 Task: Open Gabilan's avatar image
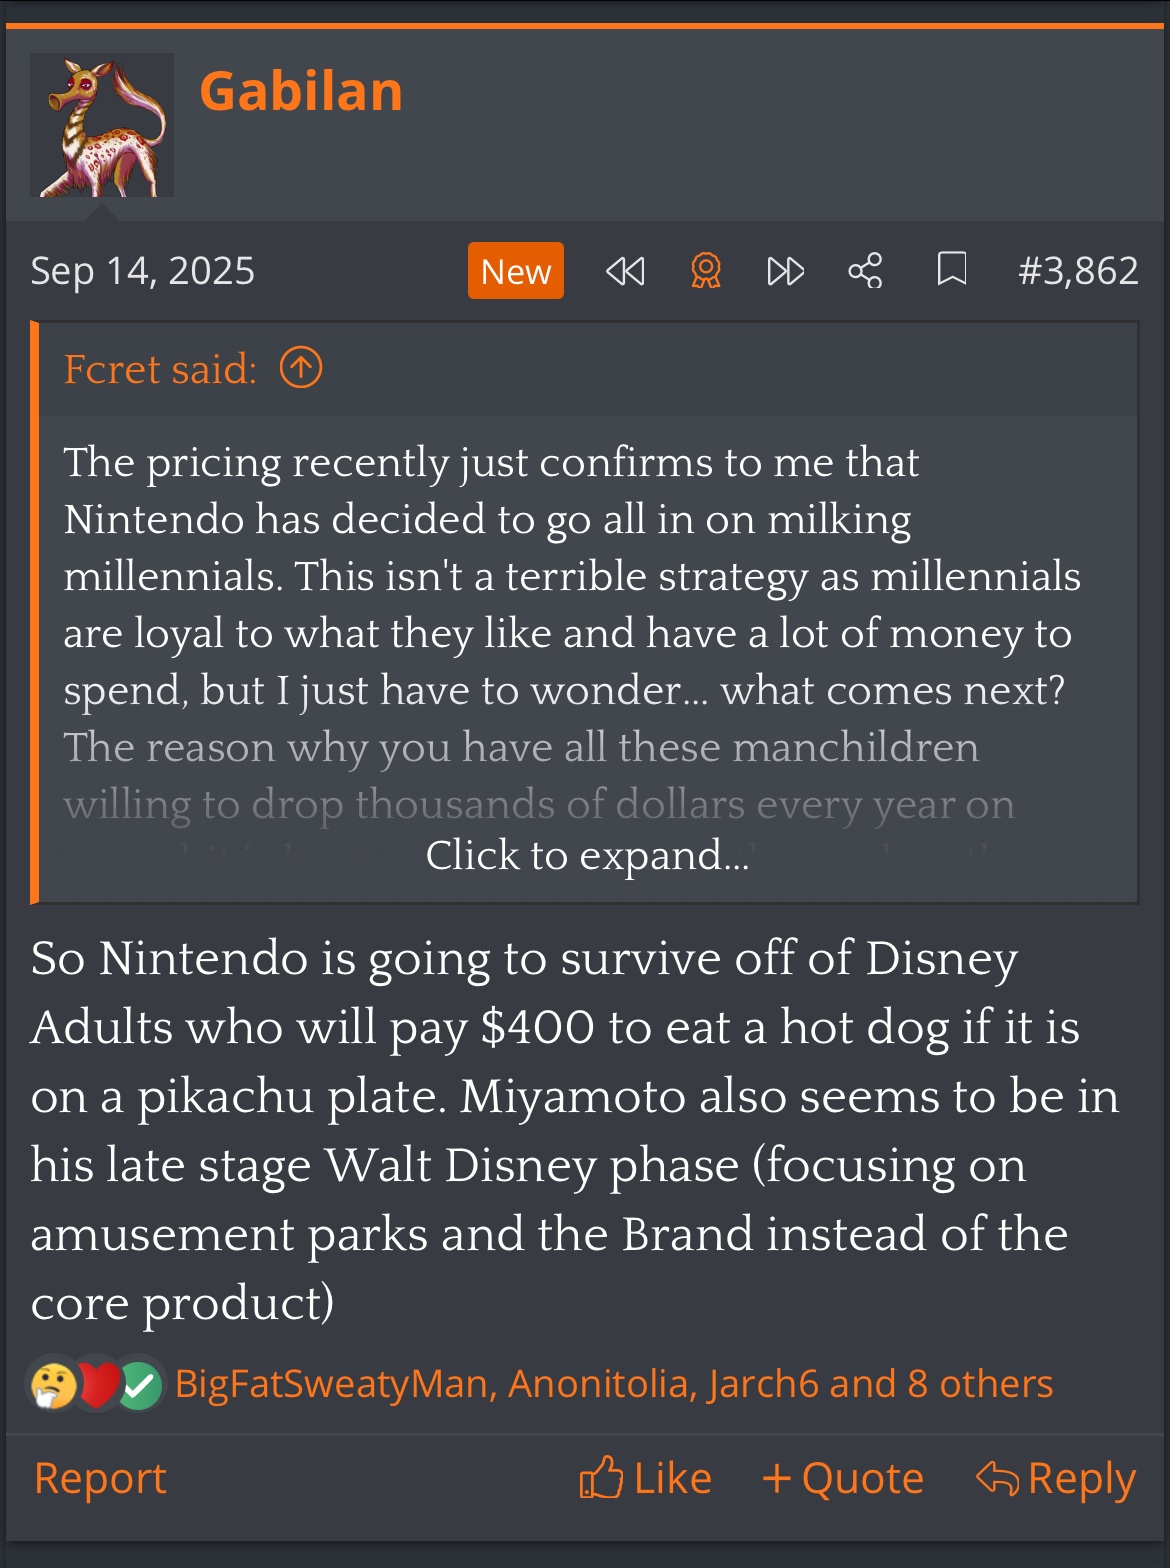(x=102, y=125)
